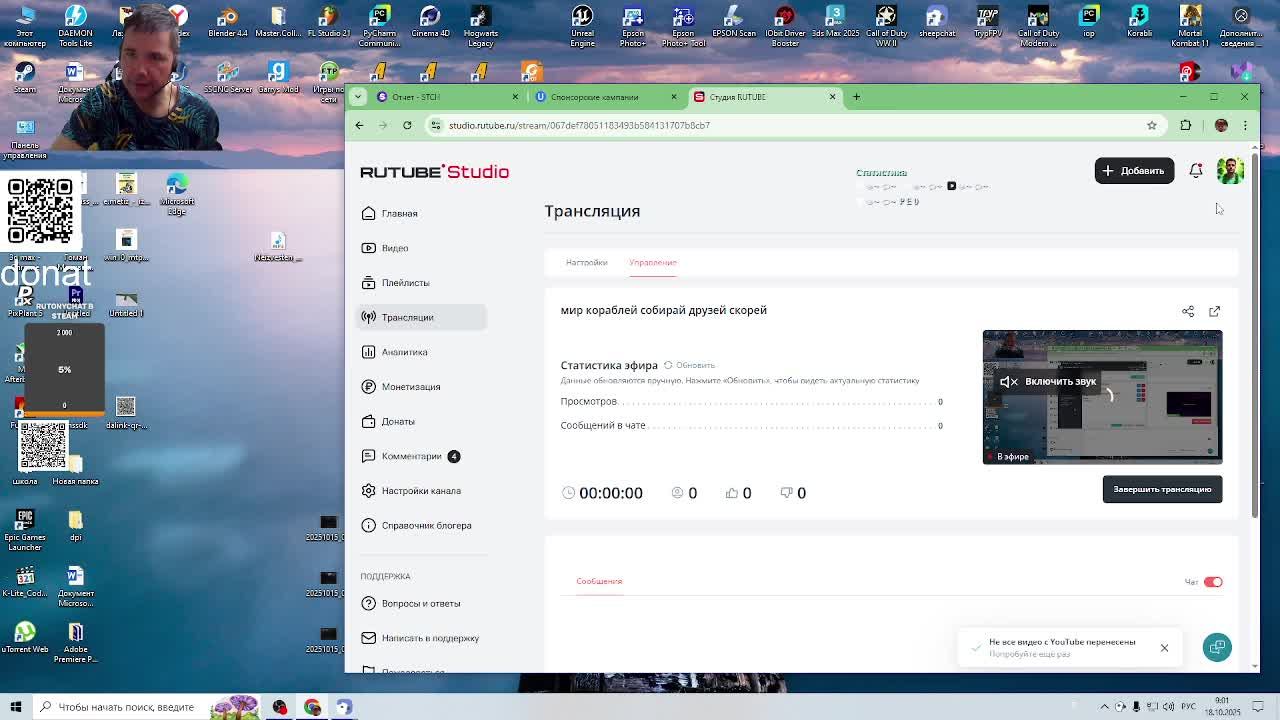This screenshot has height=720, width=1280.
Task: Open uTorrent Web desktop shortcut
Action: 25,638
